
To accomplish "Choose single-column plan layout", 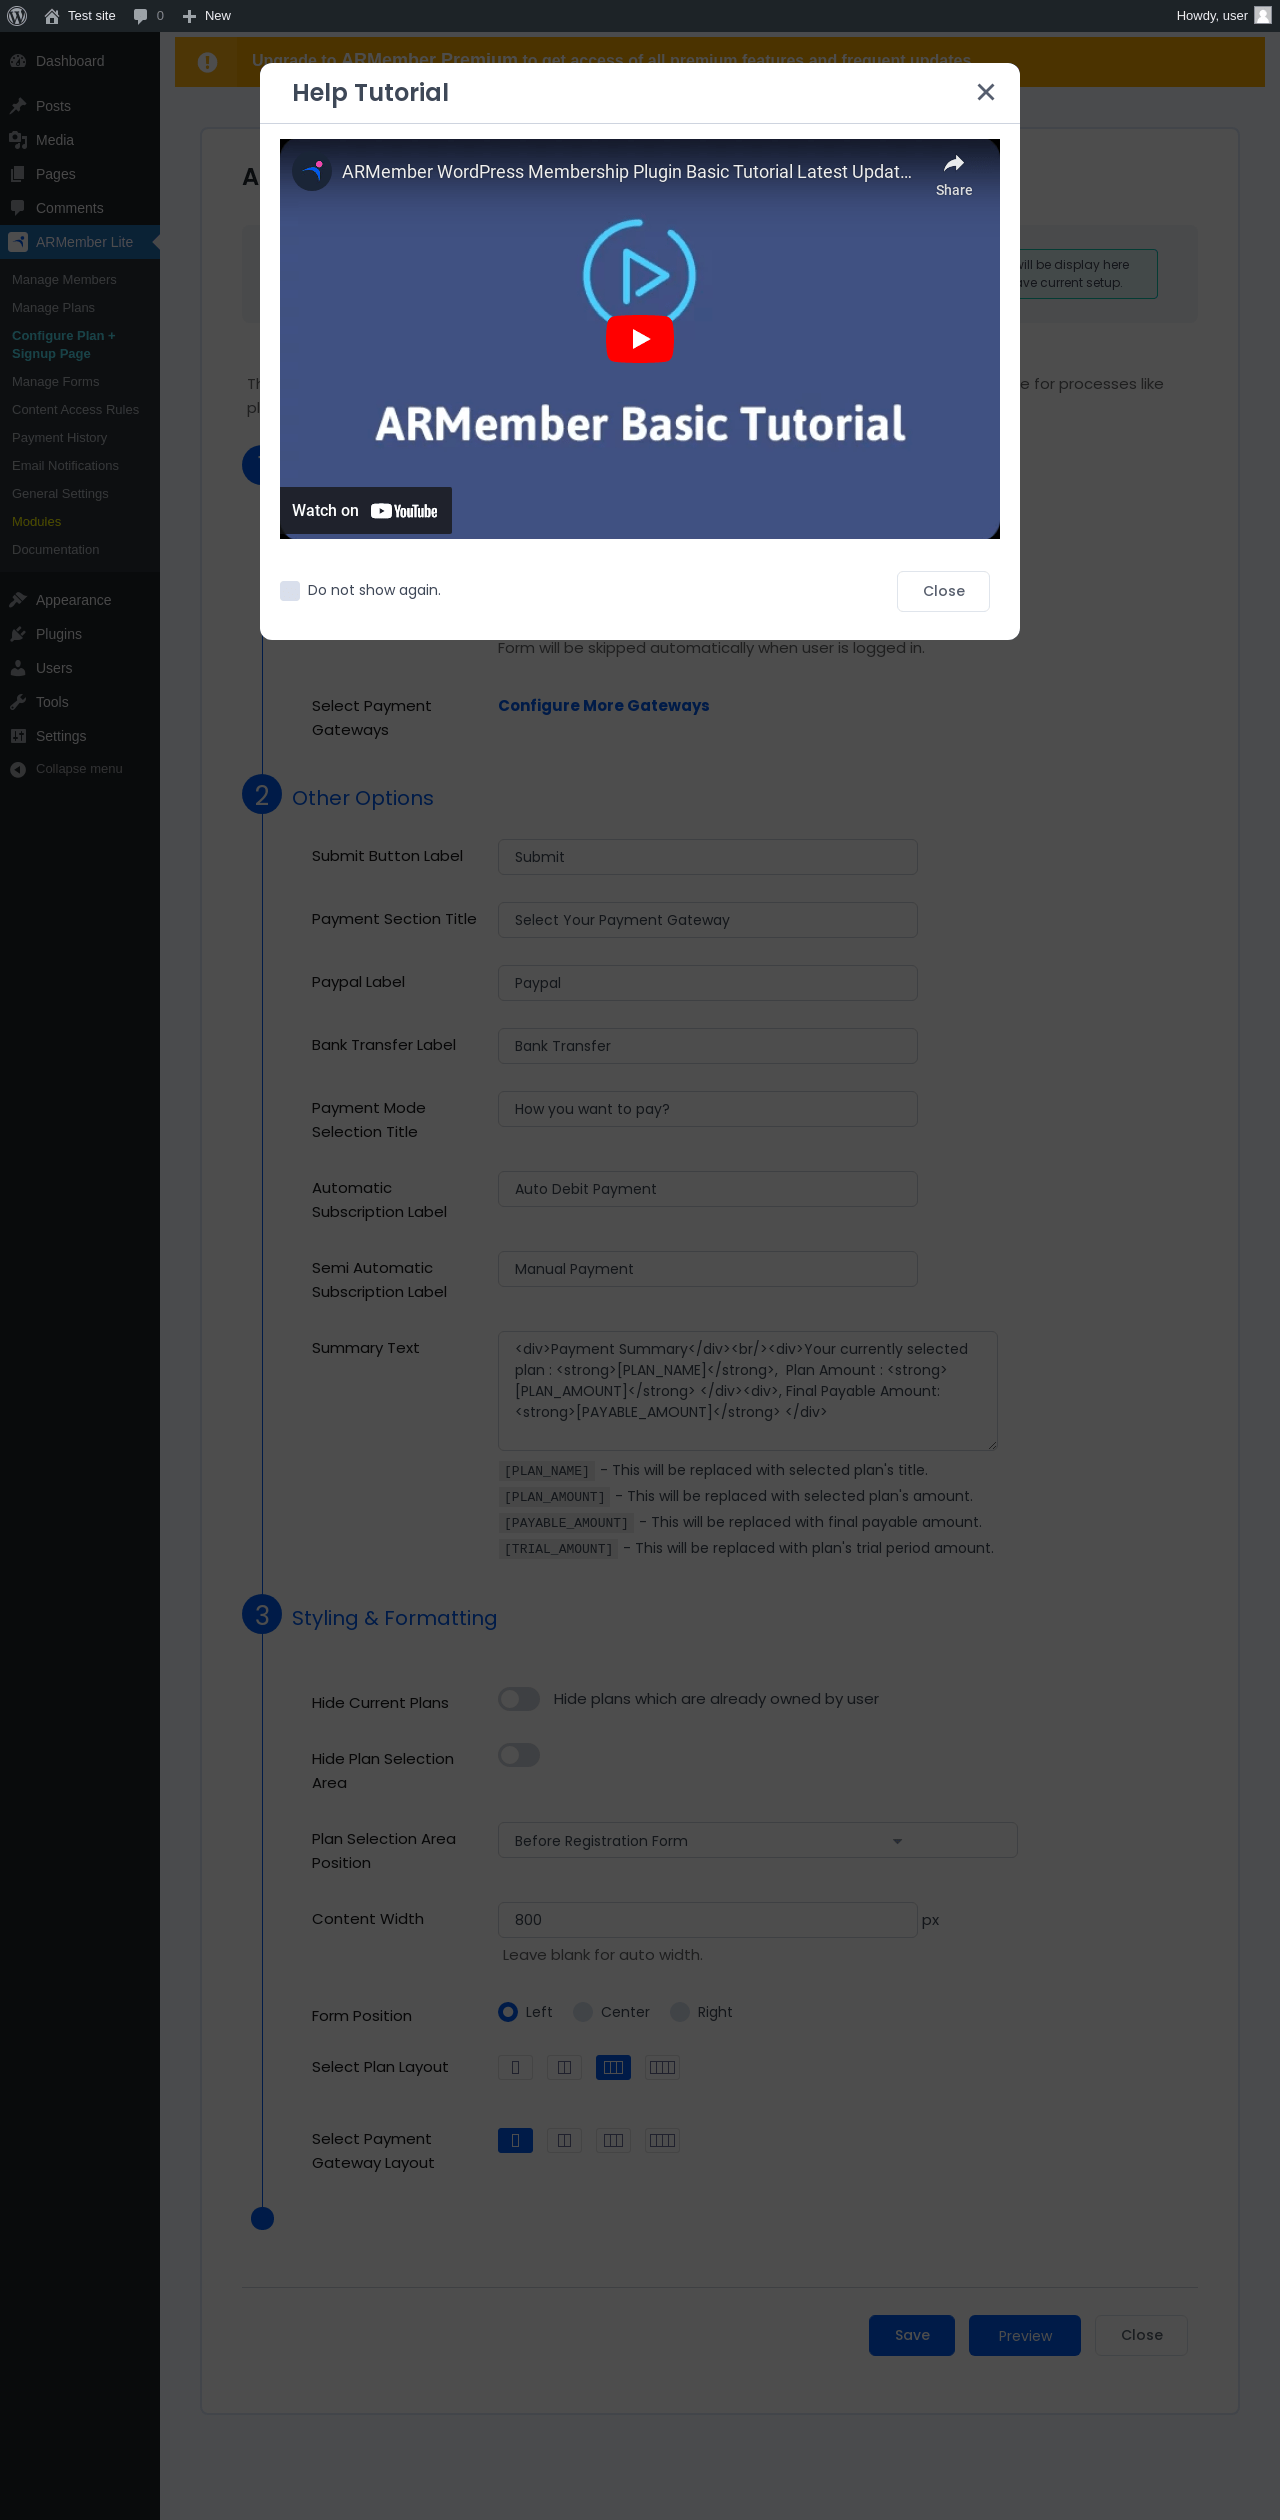I will pos(515,2067).
